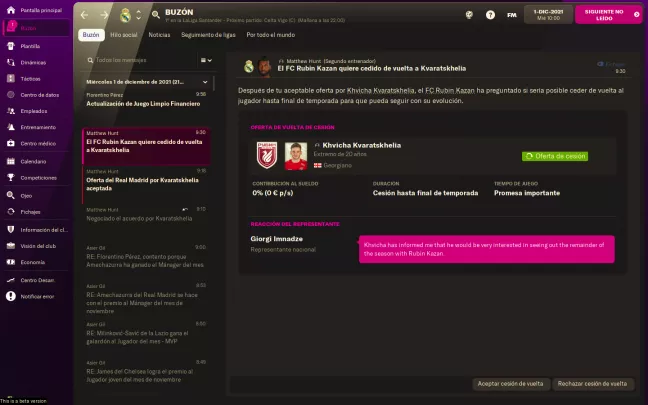Click Siguiente no leído button
The image size is (648, 405).
point(608,15)
